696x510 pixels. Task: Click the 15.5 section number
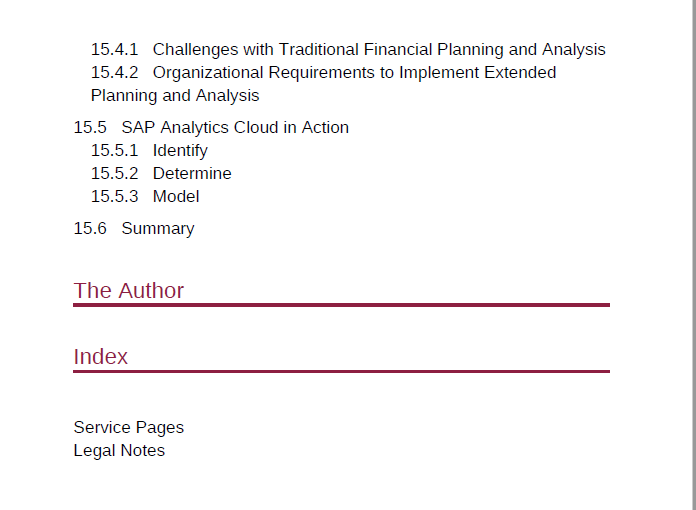coord(90,127)
